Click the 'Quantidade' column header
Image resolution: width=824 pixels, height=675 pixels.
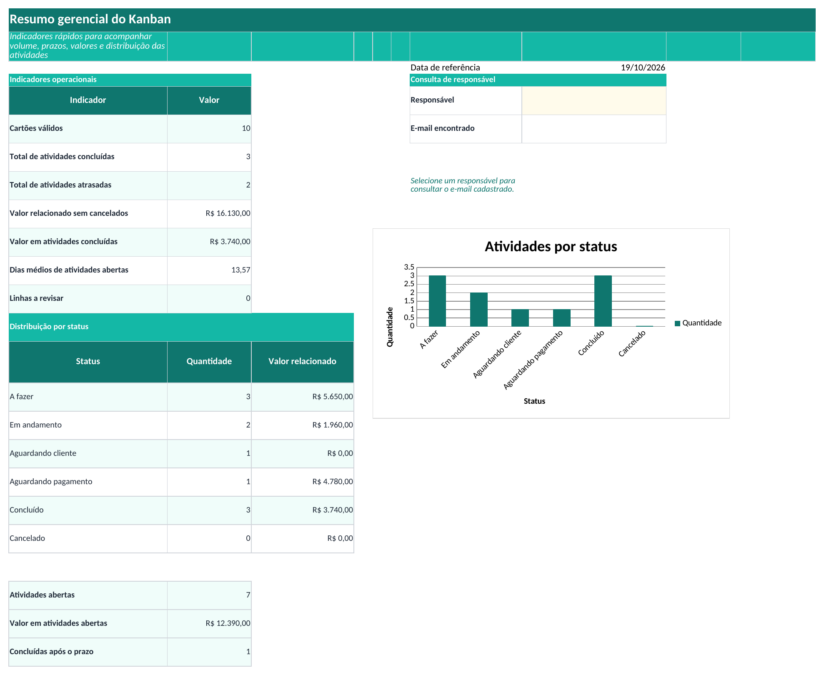pos(209,362)
